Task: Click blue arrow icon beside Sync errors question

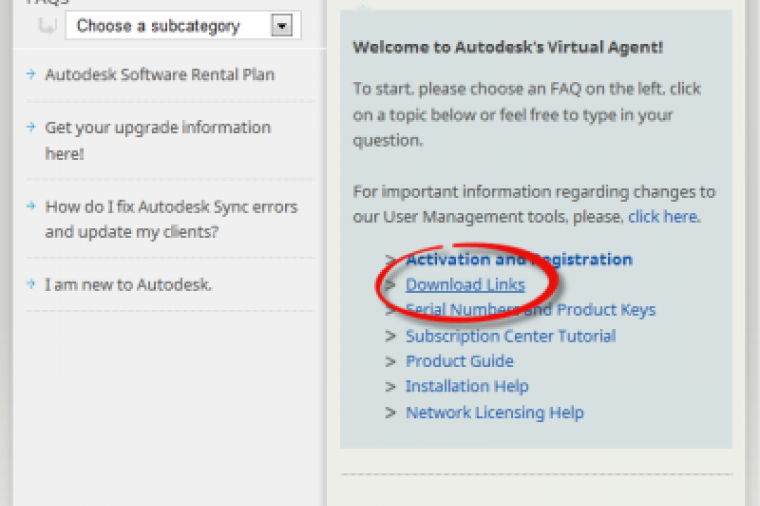Action: click(32, 207)
